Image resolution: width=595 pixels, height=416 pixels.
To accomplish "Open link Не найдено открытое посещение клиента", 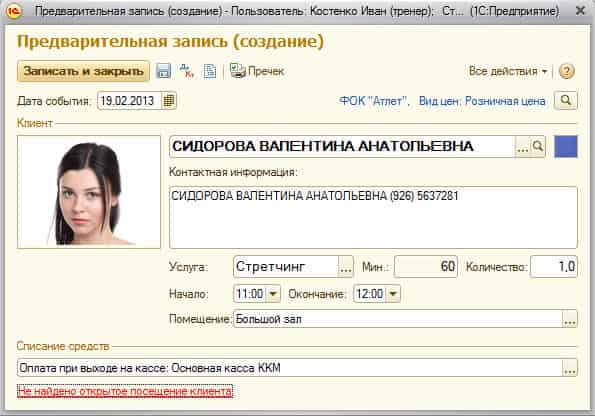I will click(x=125, y=391).
